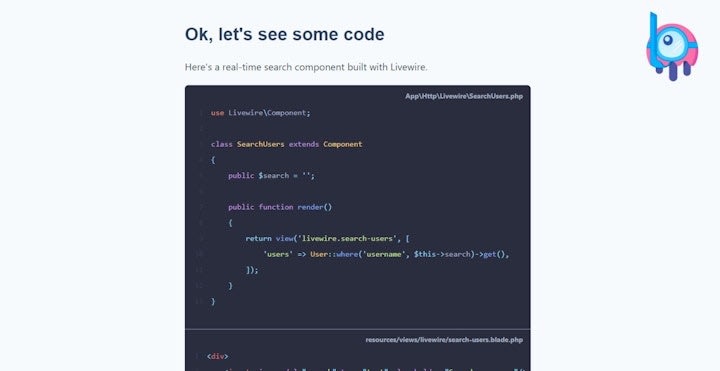The height and width of the screenshot is (371, 720).
Task: Click the Livewire jellyfish mascot logo
Action: (672, 46)
